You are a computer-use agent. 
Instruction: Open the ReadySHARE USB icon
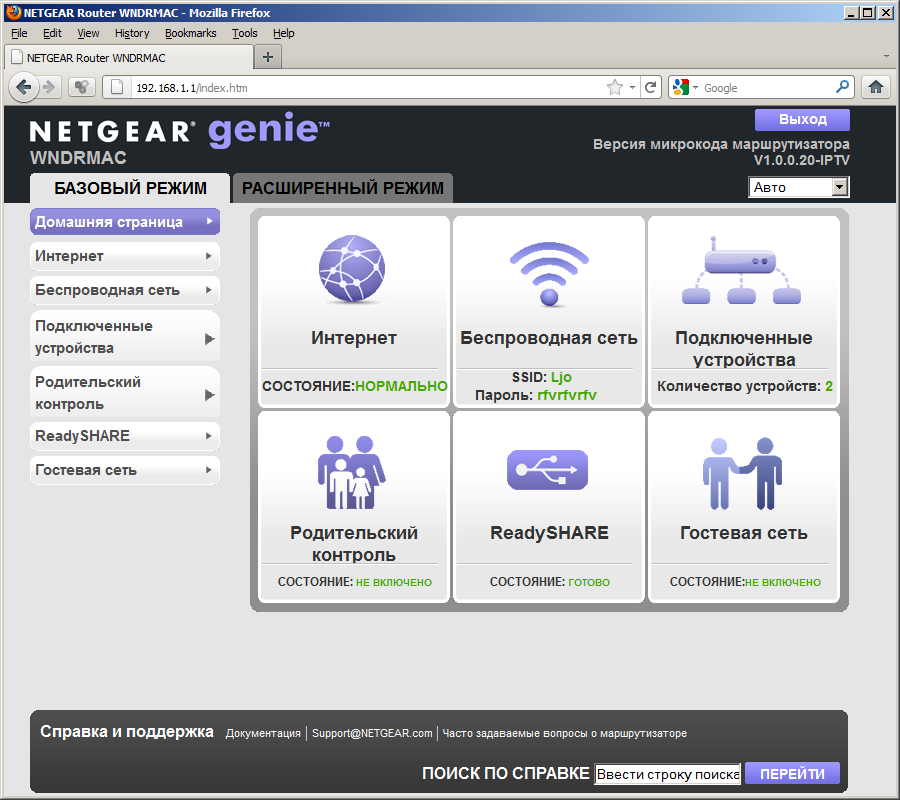click(548, 470)
